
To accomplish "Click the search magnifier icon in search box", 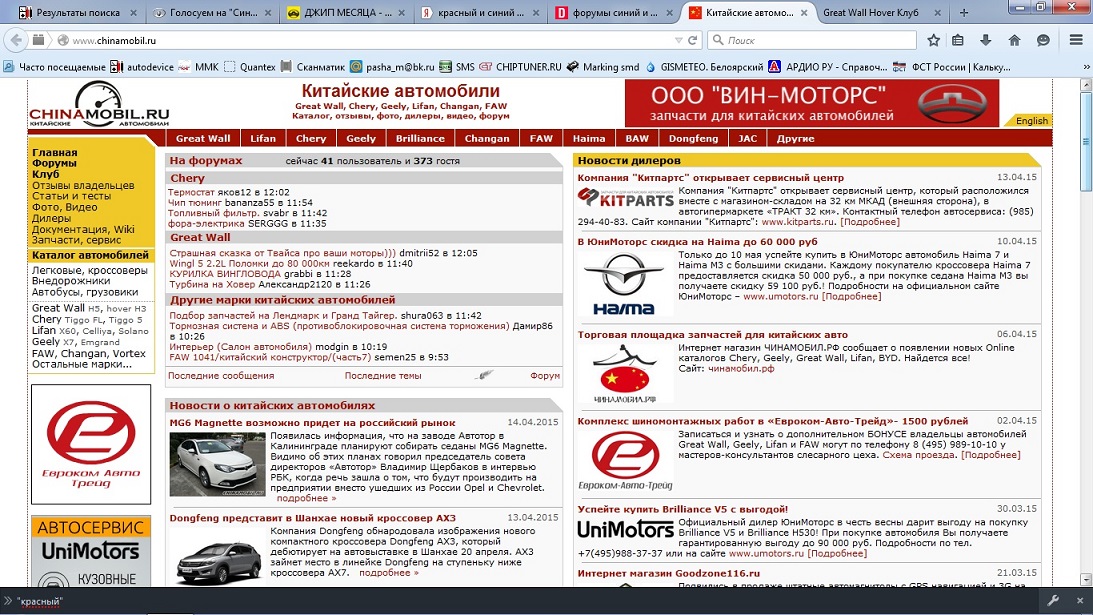I will pyautogui.click(x=718, y=40).
